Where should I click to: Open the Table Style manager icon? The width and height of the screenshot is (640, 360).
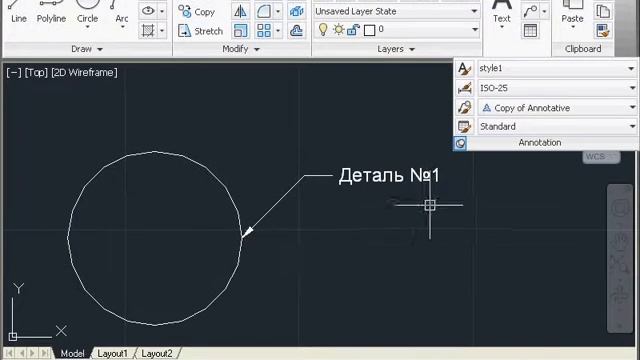464,127
